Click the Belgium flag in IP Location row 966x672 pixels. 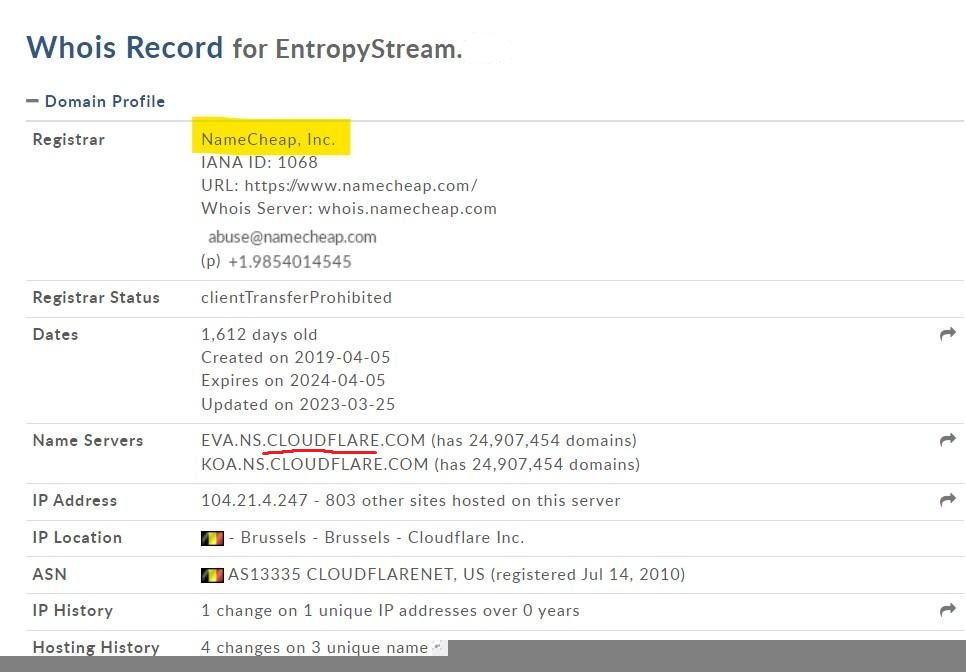pos(213,537)
